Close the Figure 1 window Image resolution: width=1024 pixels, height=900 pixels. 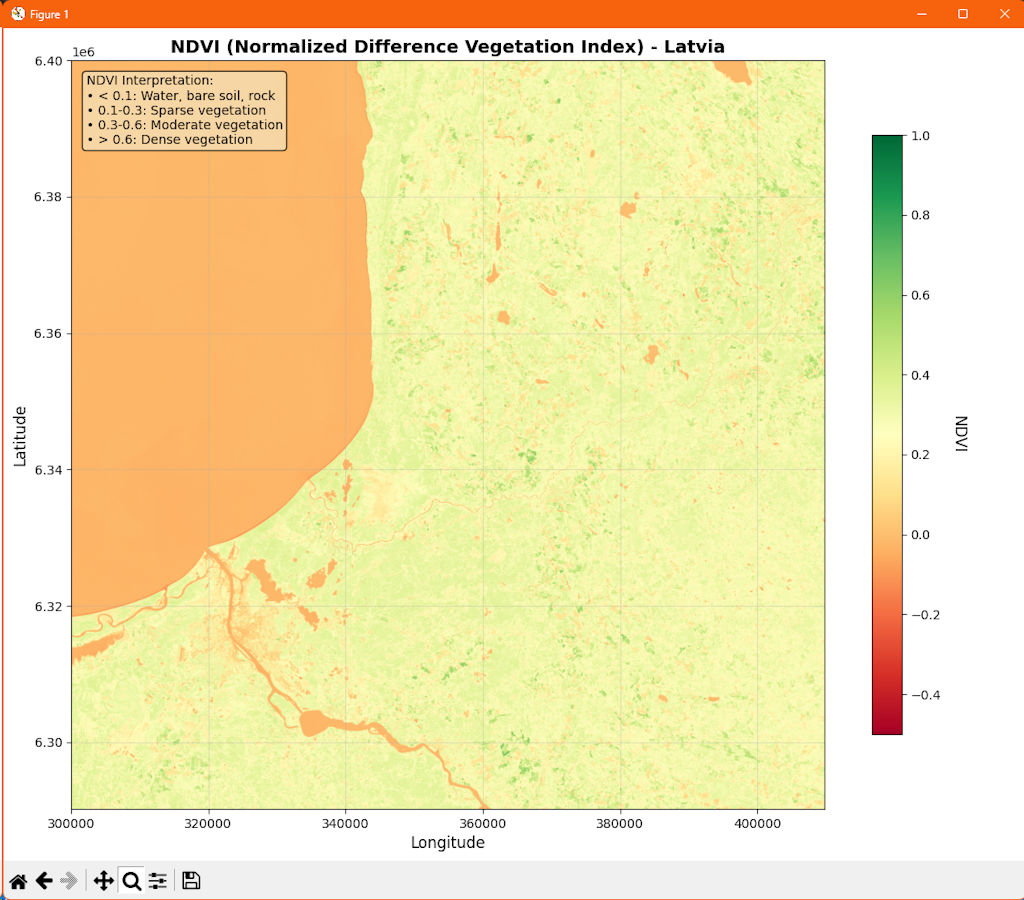coord(1004,14)
